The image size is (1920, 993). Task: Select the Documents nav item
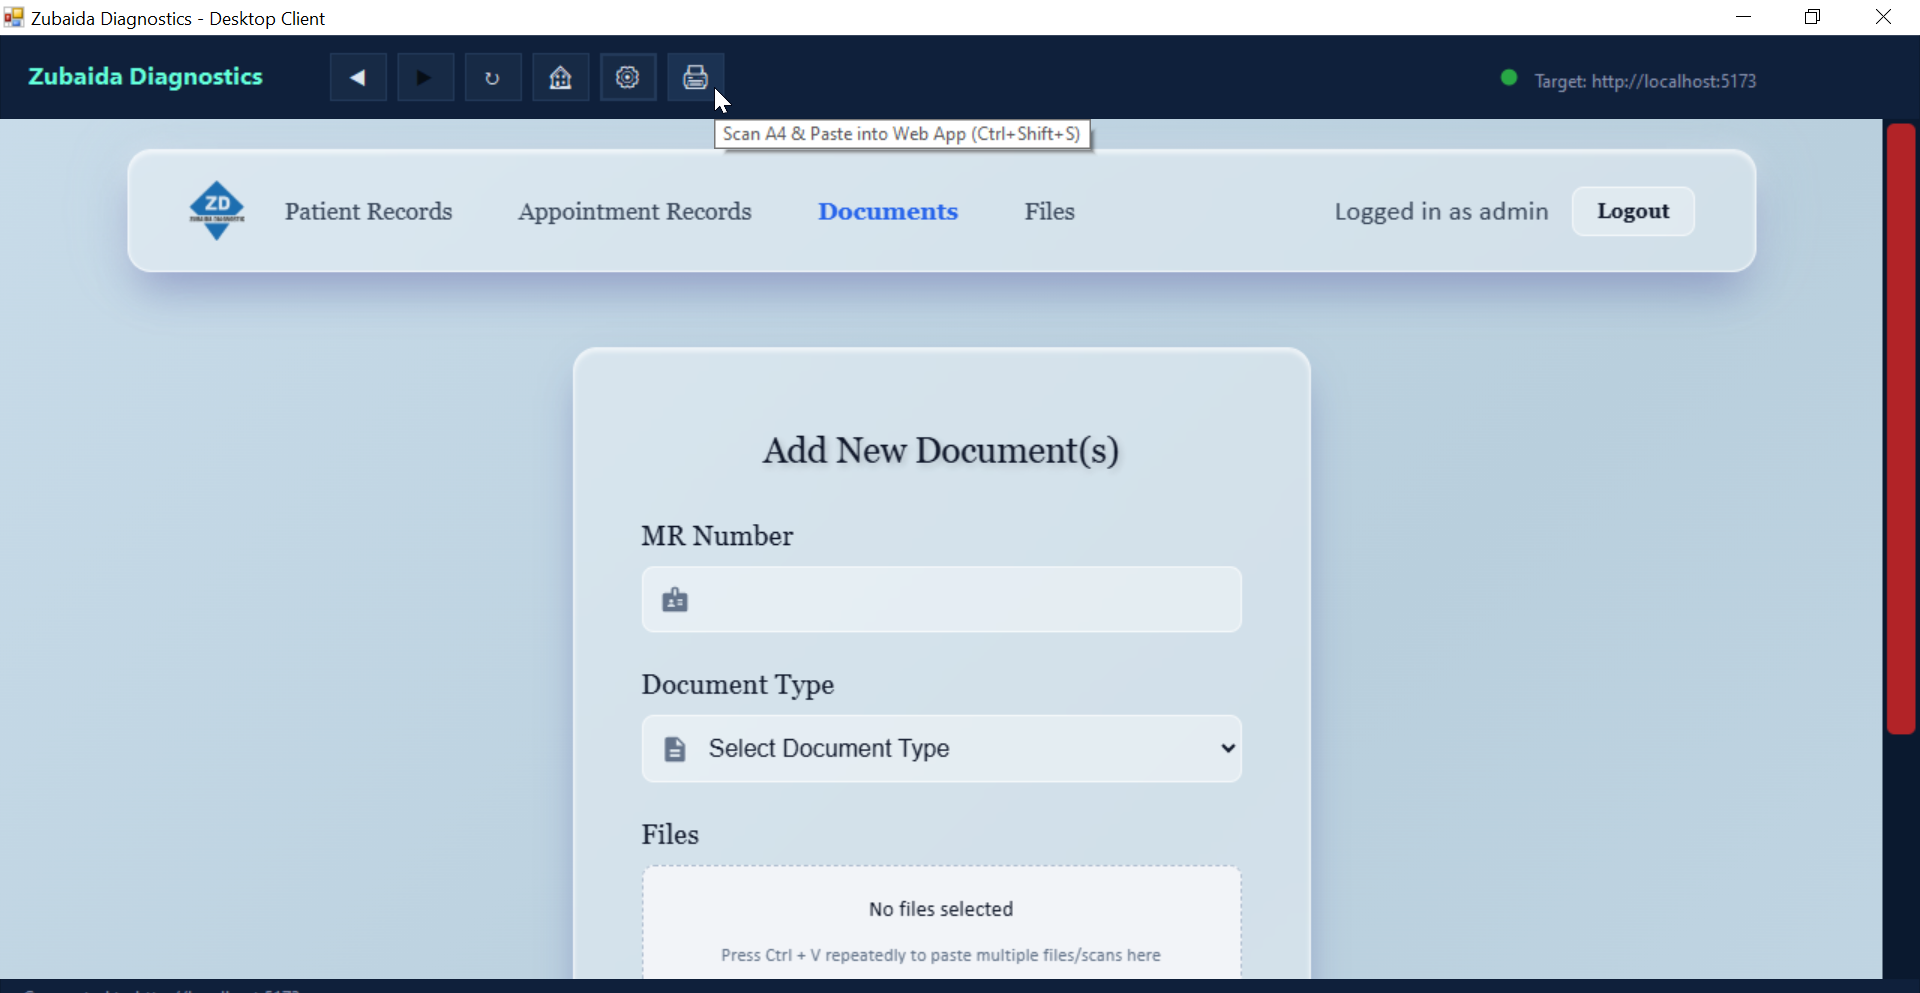pyautogui.click(x=888, y=211)
